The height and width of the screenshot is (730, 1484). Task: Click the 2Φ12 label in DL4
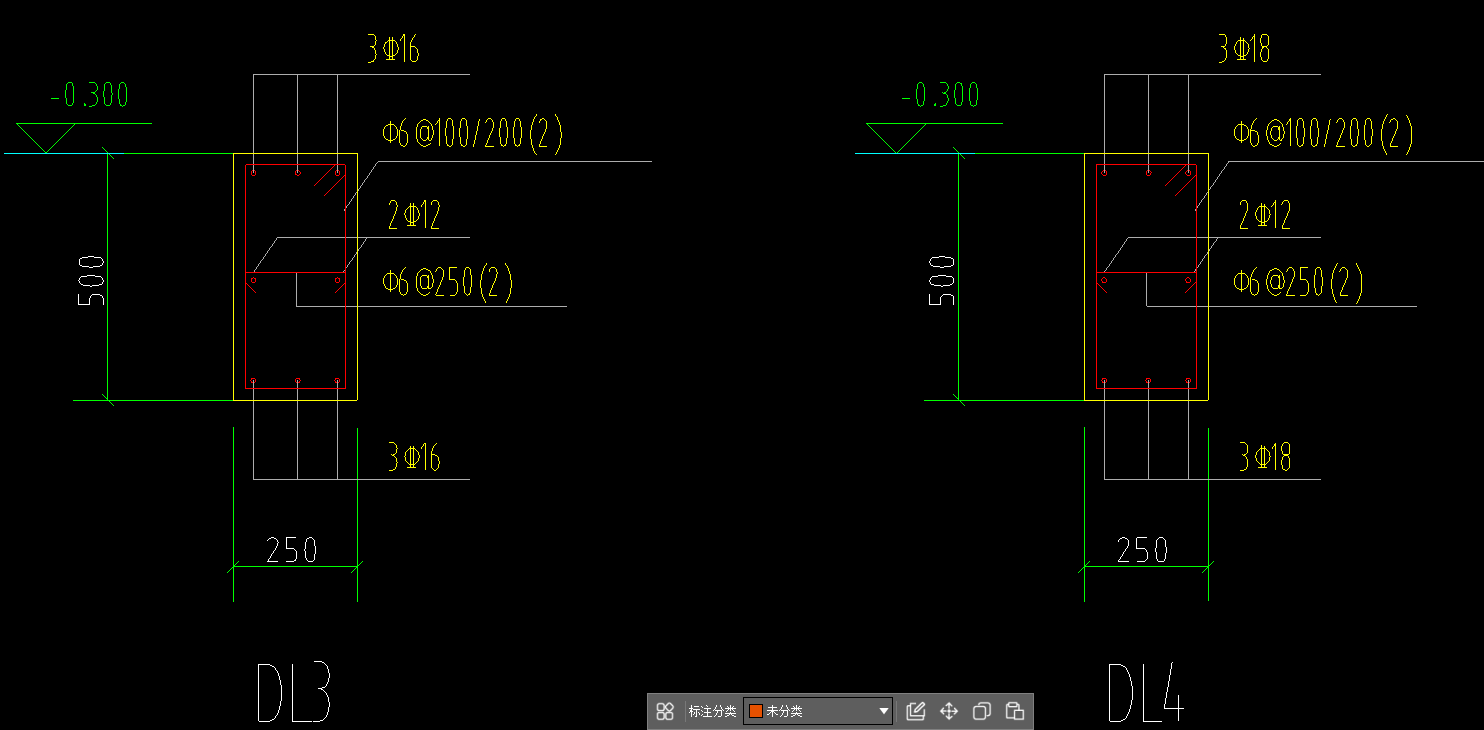click(1265, 215)
